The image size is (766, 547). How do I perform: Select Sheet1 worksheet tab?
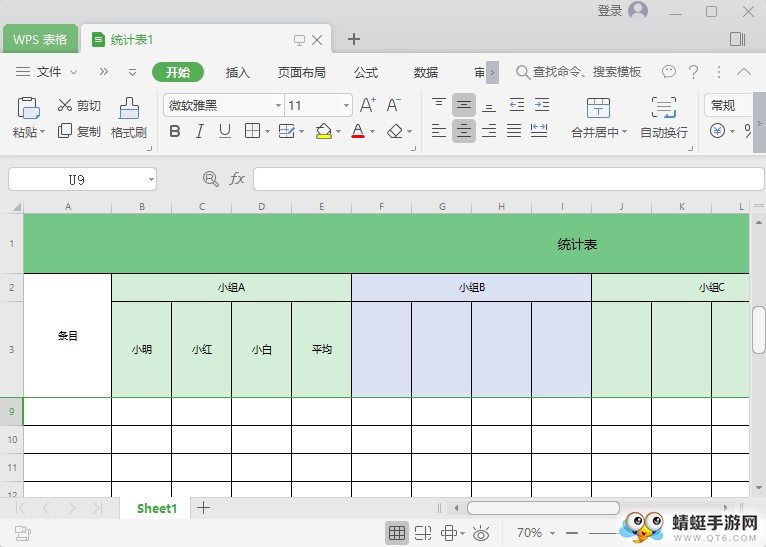(x=156, y=508)
